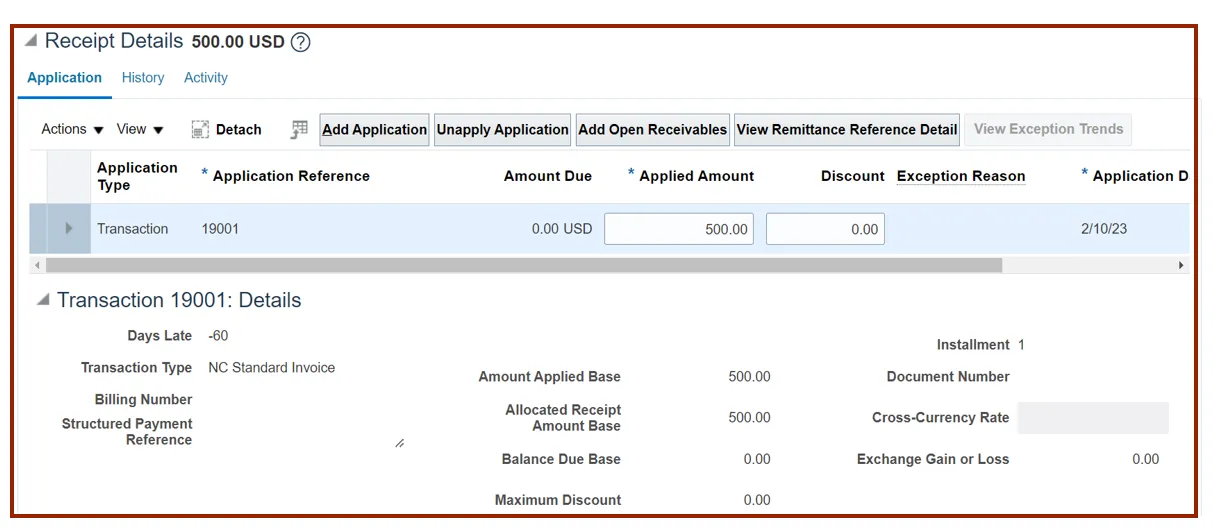Click the Unapply Application button
Screen dimensions: 1212x531
pos(502,130)
